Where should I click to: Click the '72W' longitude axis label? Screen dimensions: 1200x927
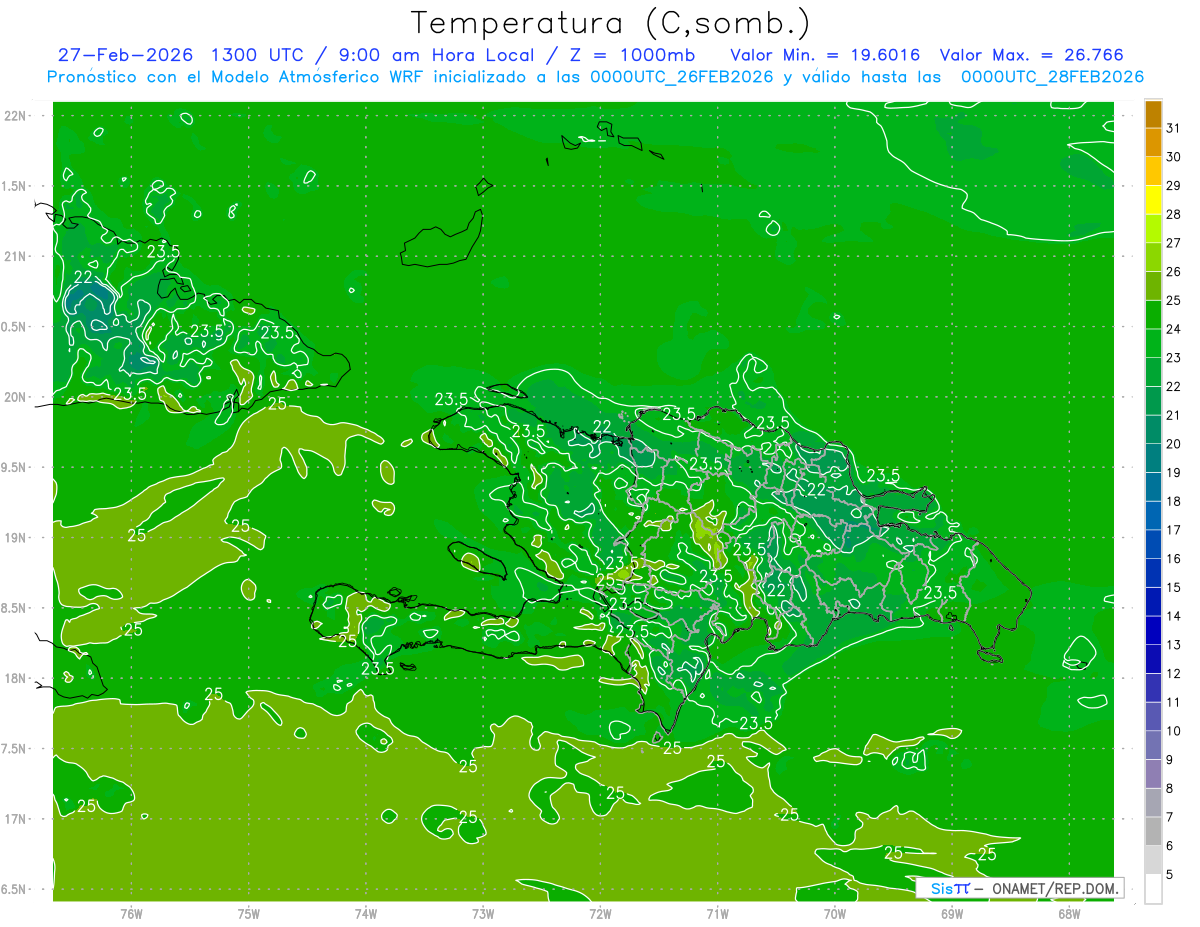pyautogui.click(x=600, y=913)
